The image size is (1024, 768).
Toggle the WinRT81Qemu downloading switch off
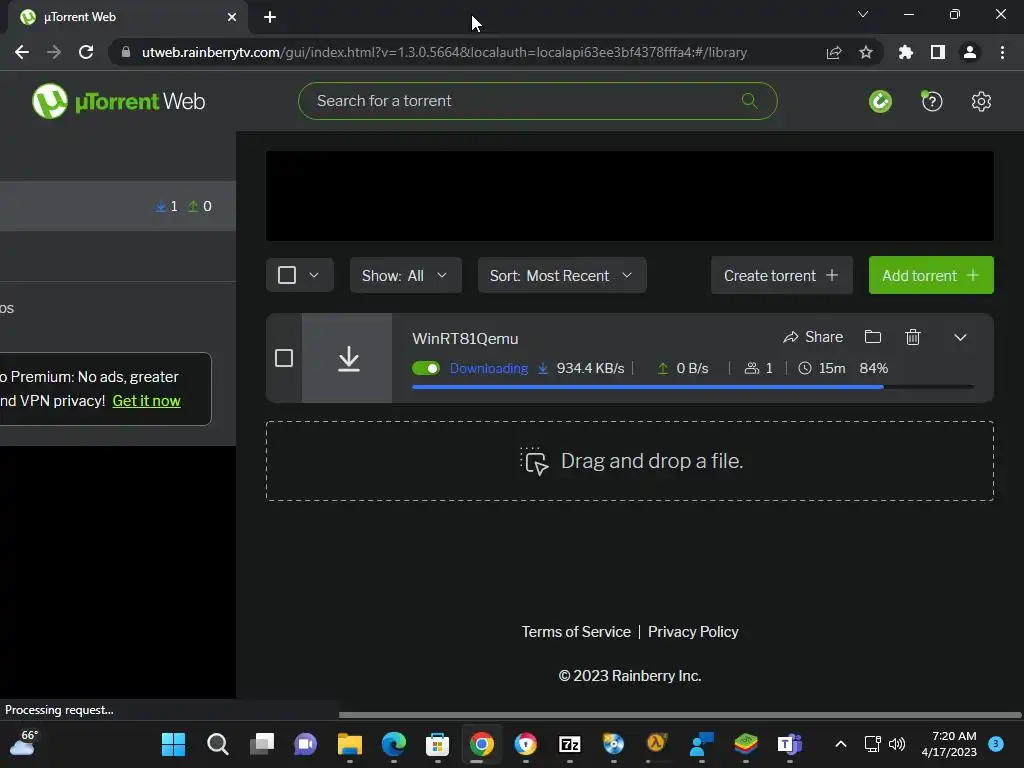(x=426, y=368)
